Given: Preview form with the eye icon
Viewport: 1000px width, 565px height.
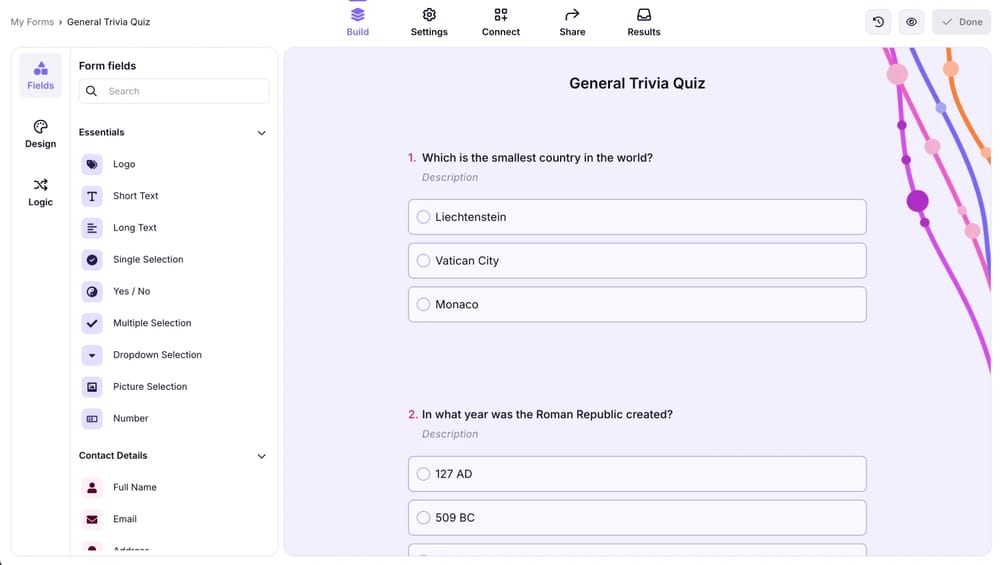Looking at the screenshot, I should coord(911,22).
